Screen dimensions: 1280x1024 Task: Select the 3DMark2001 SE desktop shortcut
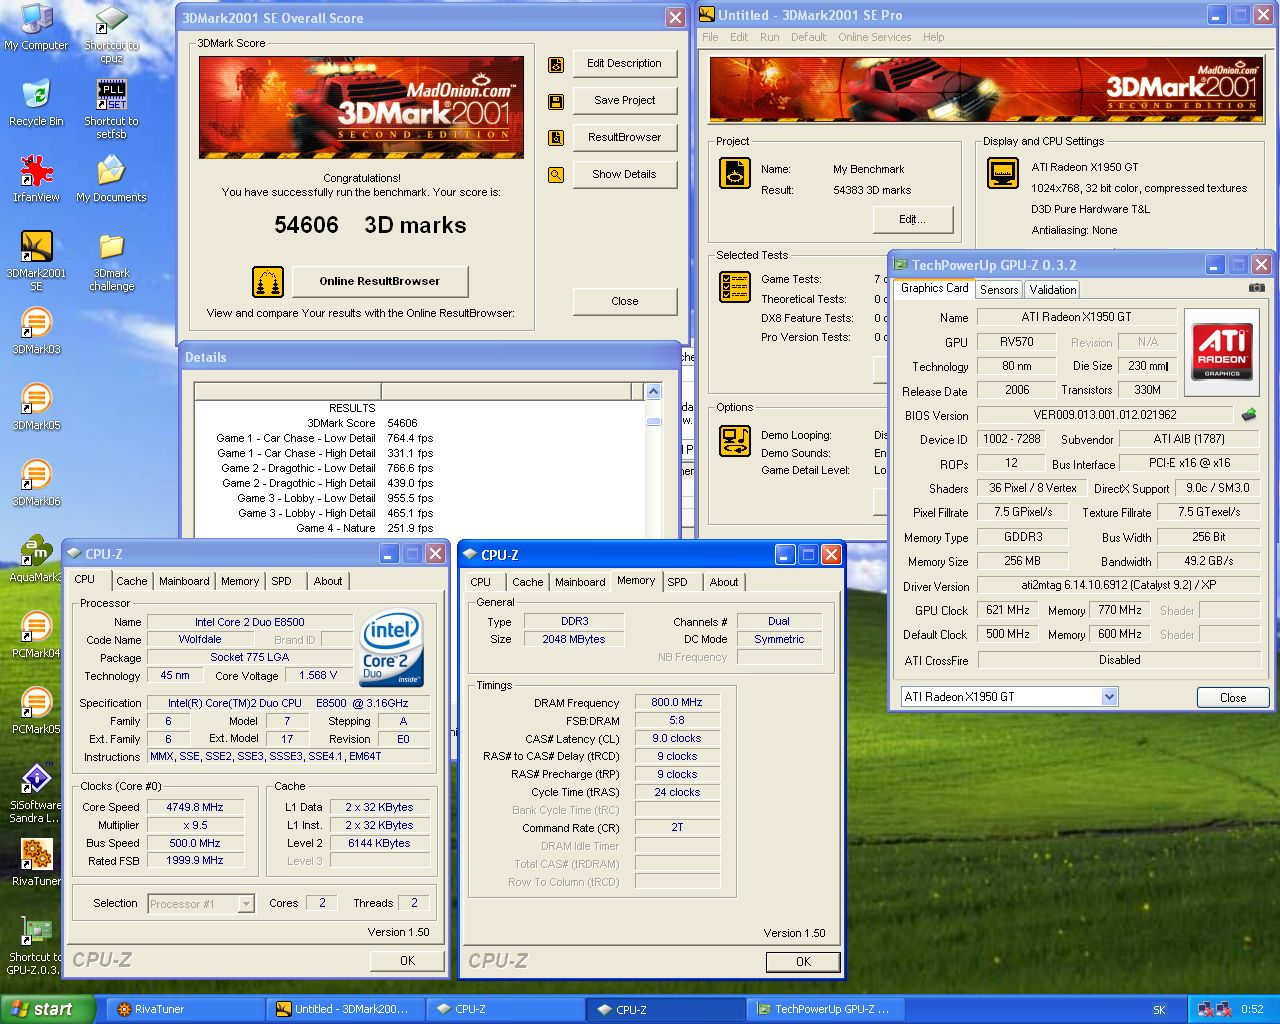click(x=36, y=260)
